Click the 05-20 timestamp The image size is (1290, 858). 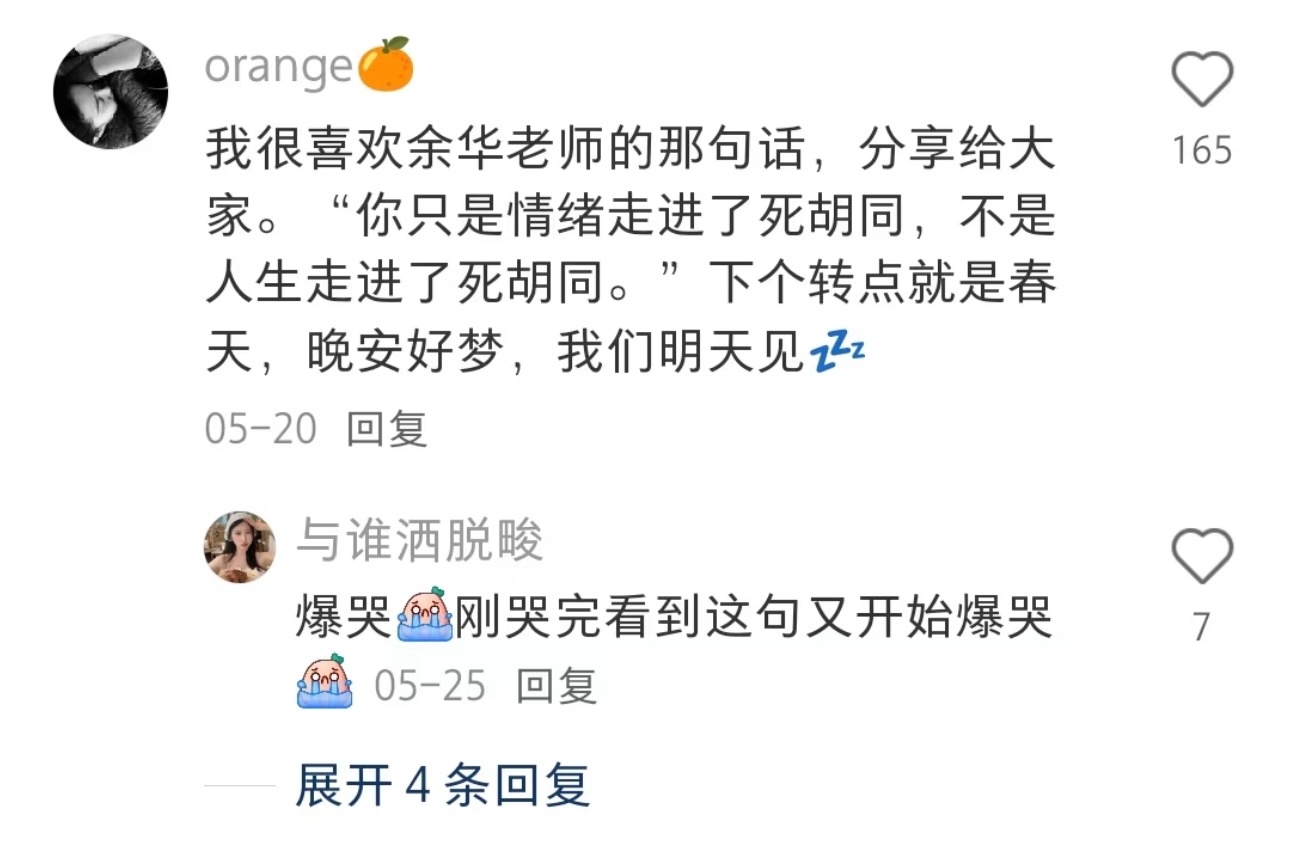(261, 429)
